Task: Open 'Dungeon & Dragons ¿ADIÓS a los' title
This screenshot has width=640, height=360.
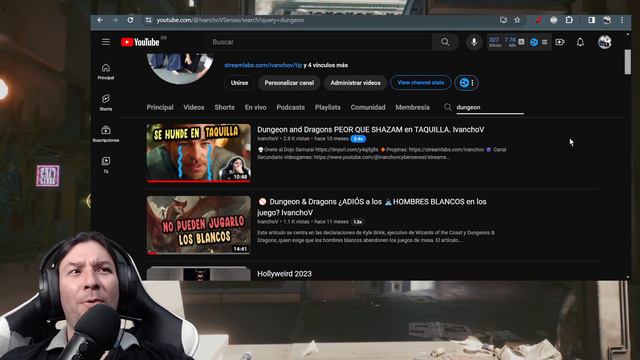Action: tap(372, 207)
